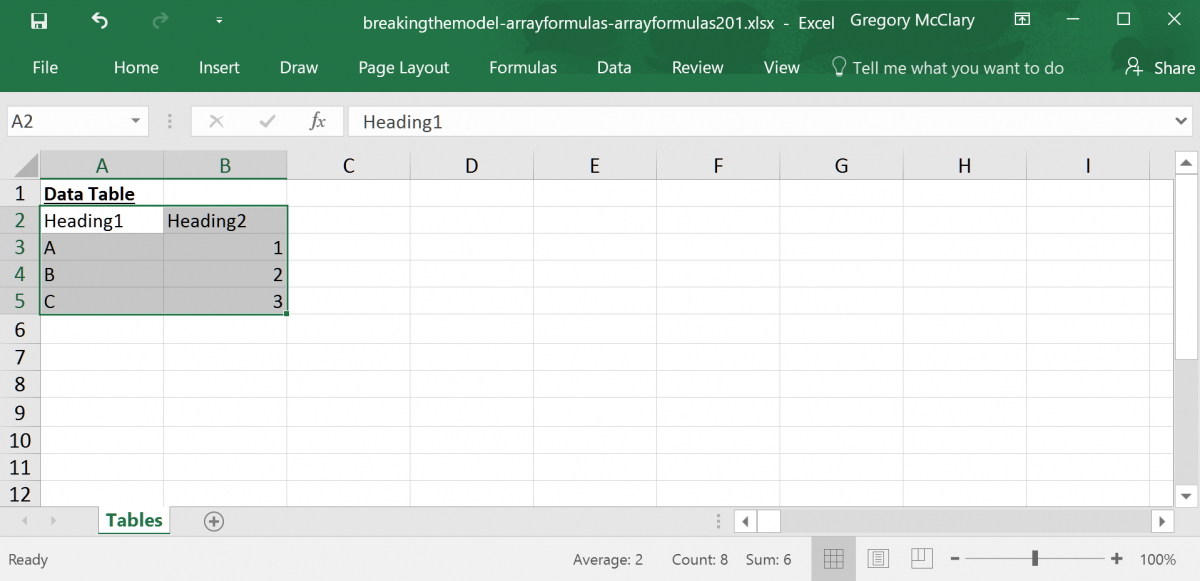
Task: Click the Redo icon
Action: (157, 19)
